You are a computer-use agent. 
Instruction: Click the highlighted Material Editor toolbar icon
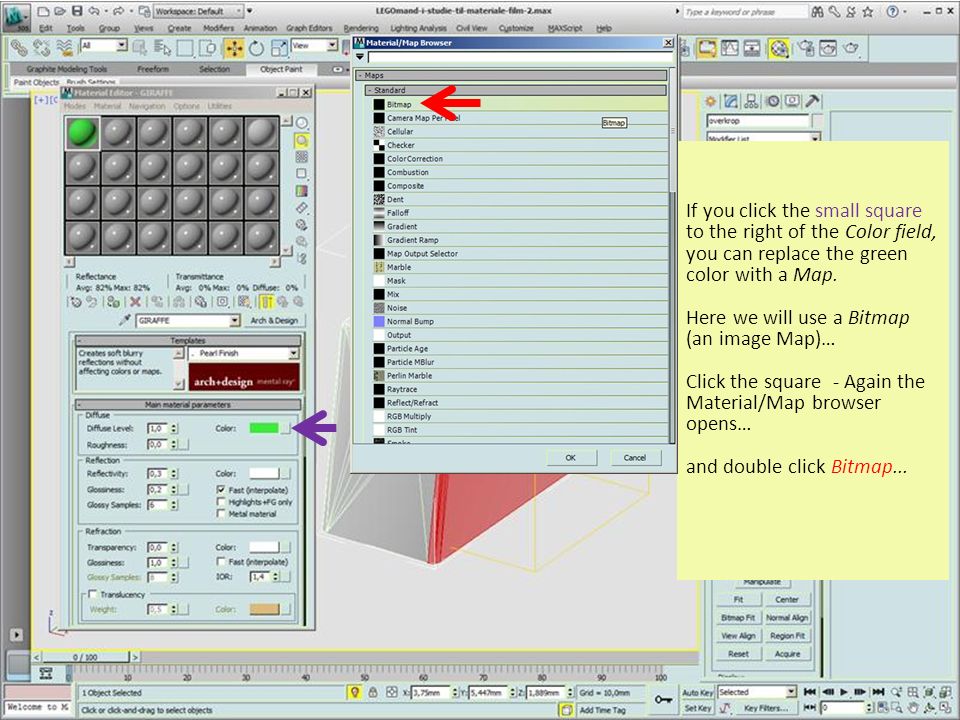(779, 48)
